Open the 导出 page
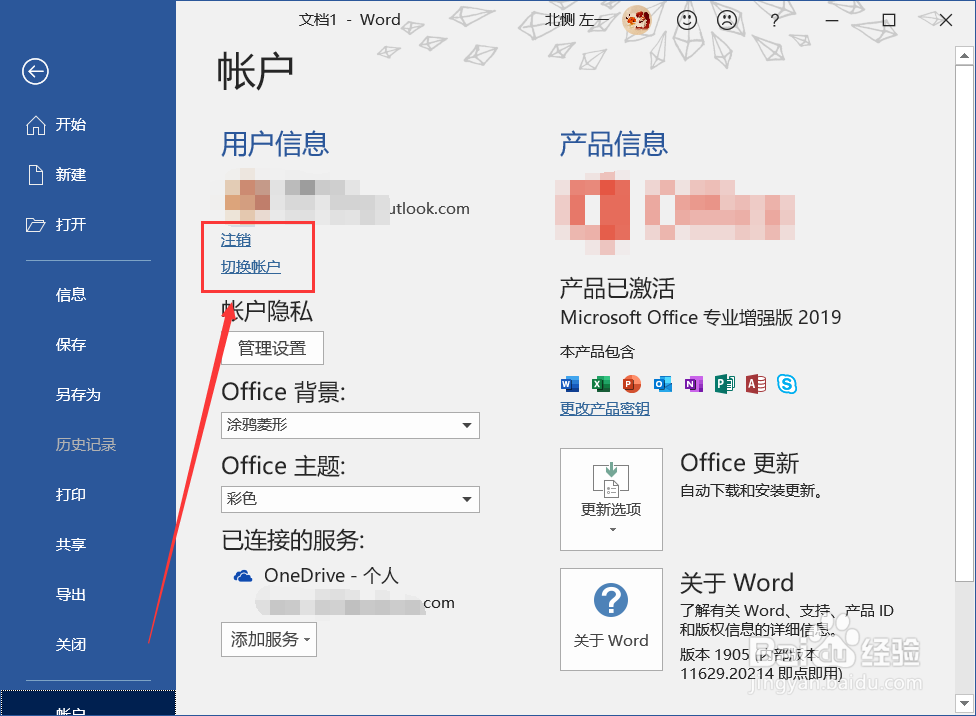Viewport: 976px width, 716px height. pyautogui.click(x=70, y=595)
